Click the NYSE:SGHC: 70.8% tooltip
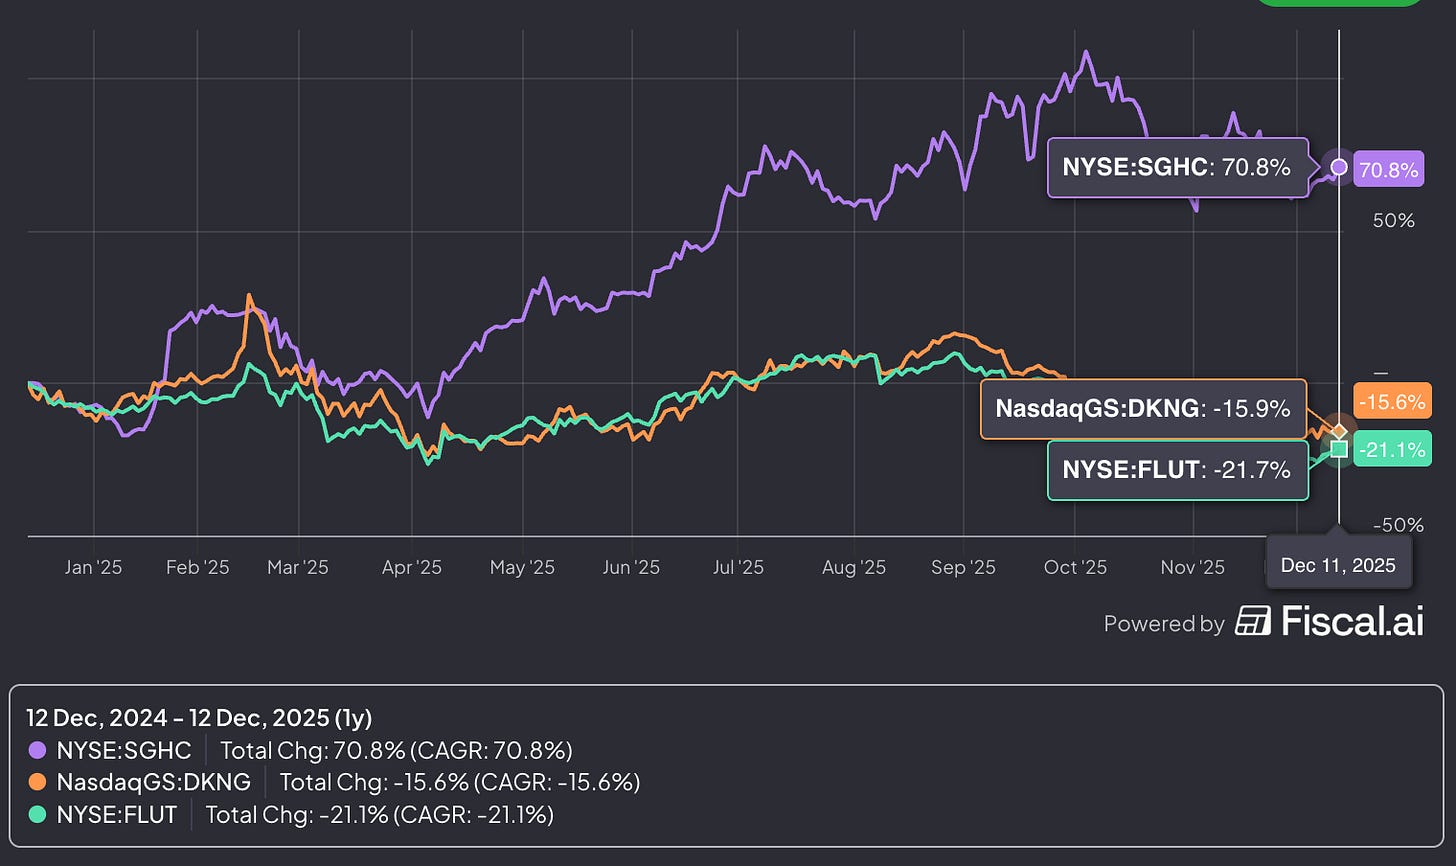 [x=1177, y=167]
